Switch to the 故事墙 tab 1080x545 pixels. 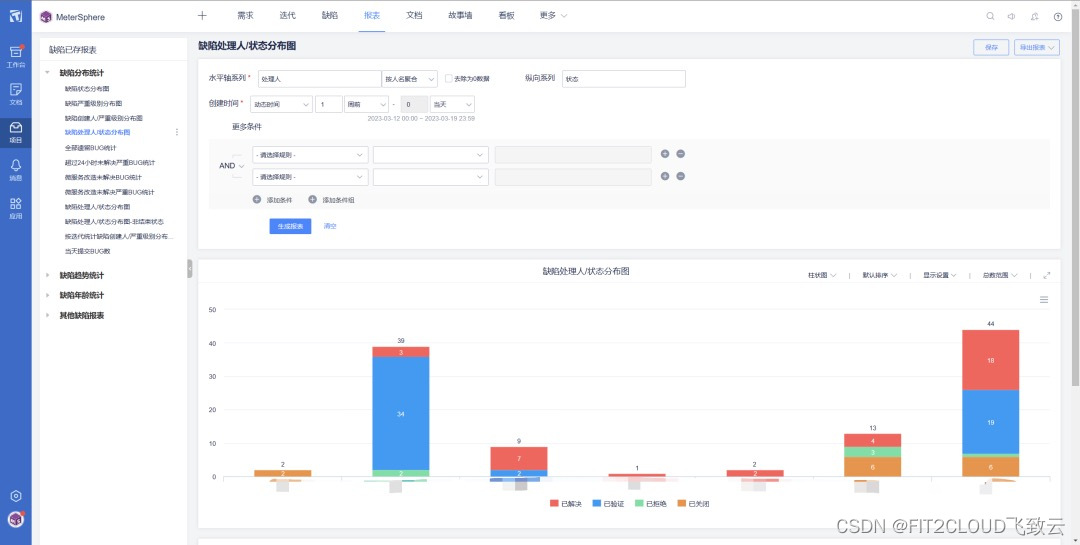click(x=460, y=15)
